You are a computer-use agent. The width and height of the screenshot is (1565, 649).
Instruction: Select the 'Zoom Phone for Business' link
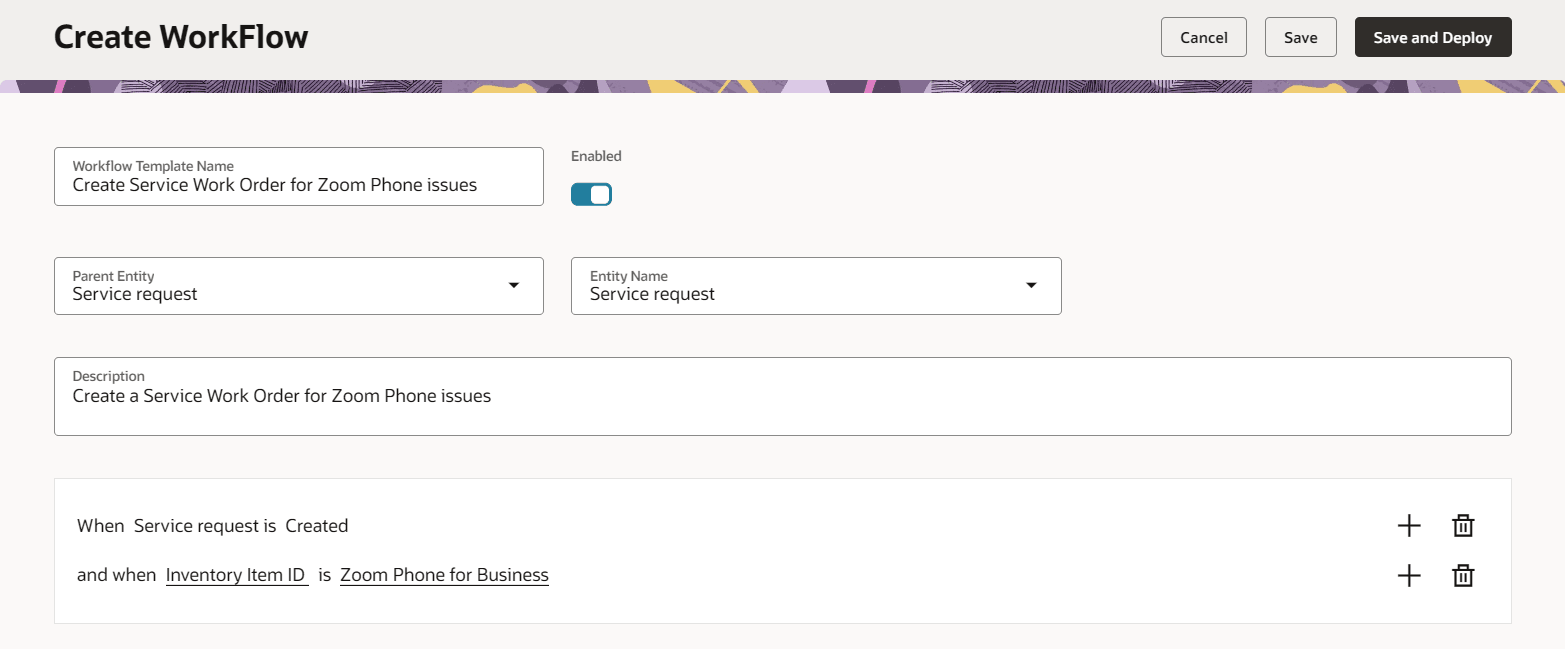444,575
